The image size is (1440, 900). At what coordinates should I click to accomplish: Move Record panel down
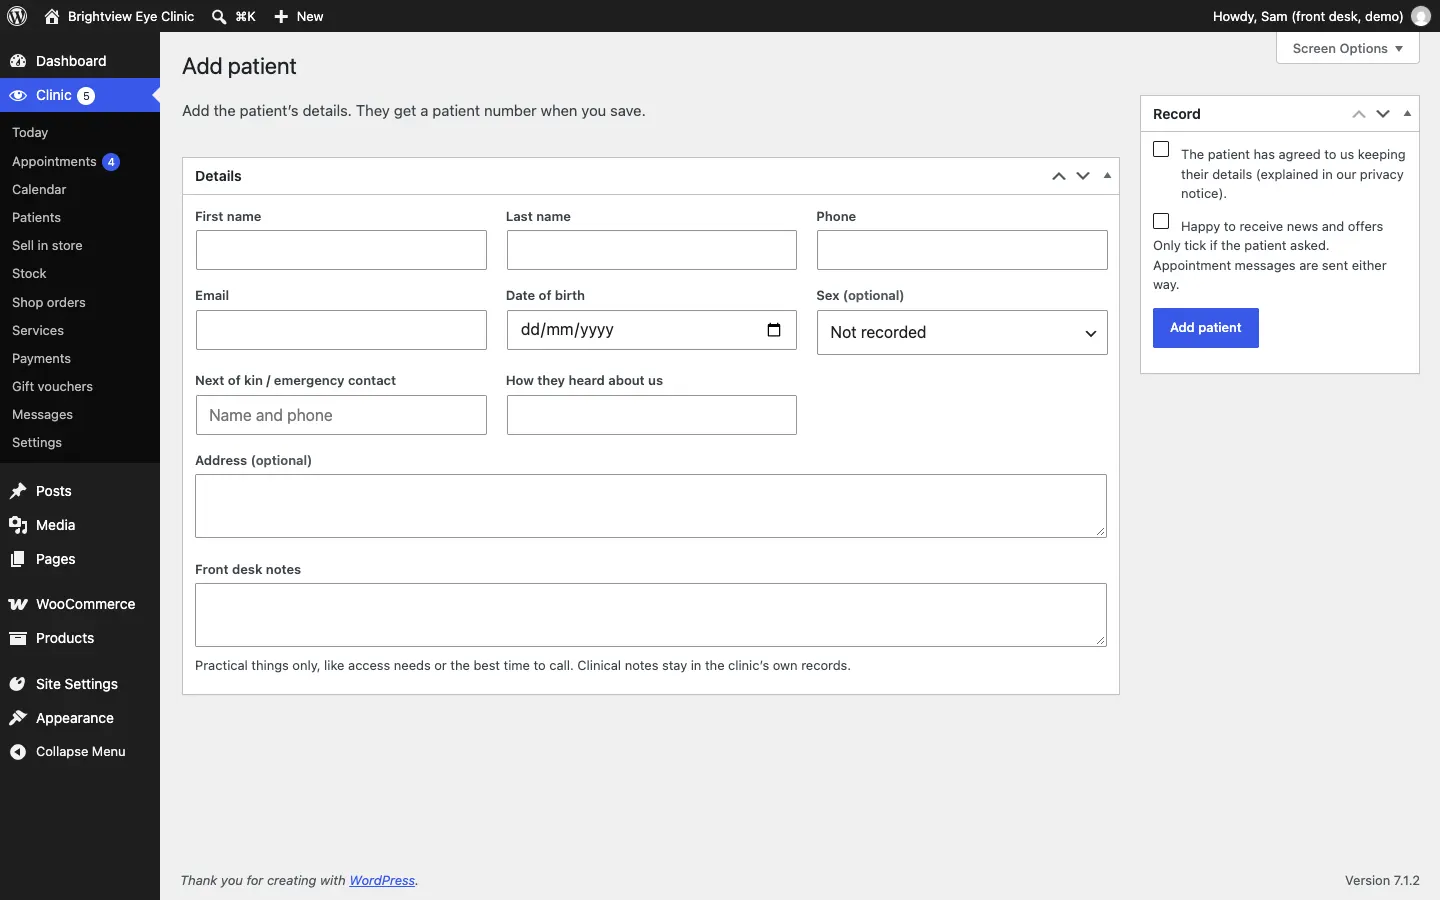(1384, 114)
